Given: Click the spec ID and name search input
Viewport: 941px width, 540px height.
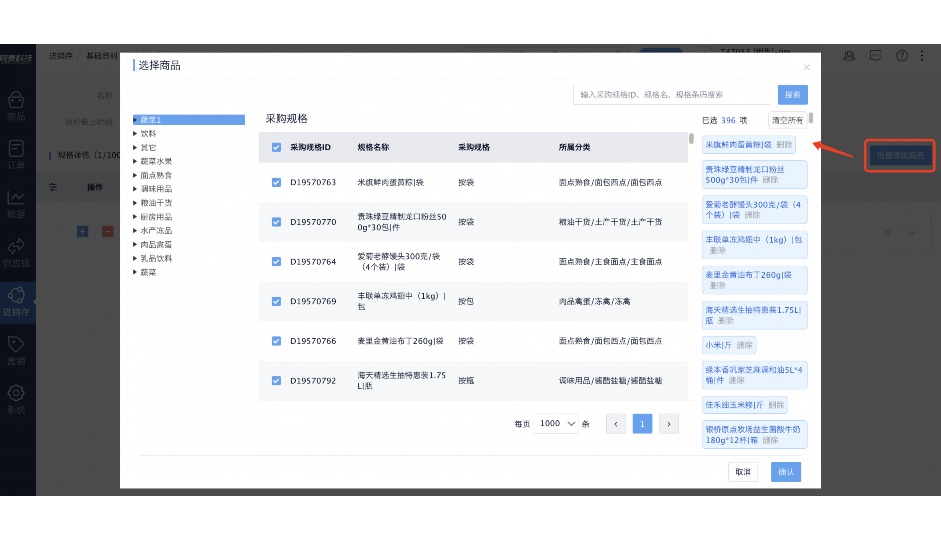Looking at the screenshot, I should pyautogui.click(x=672, y=95).
